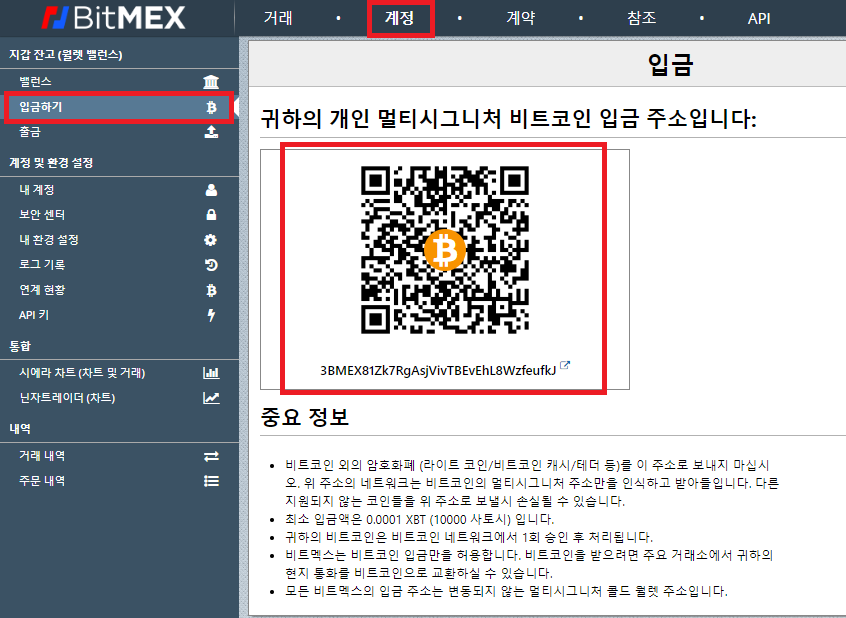Viewport: 846px width, 618px height.
Task: Click the bar chart icon beside 시에라 차트
Action: point(211,372)
